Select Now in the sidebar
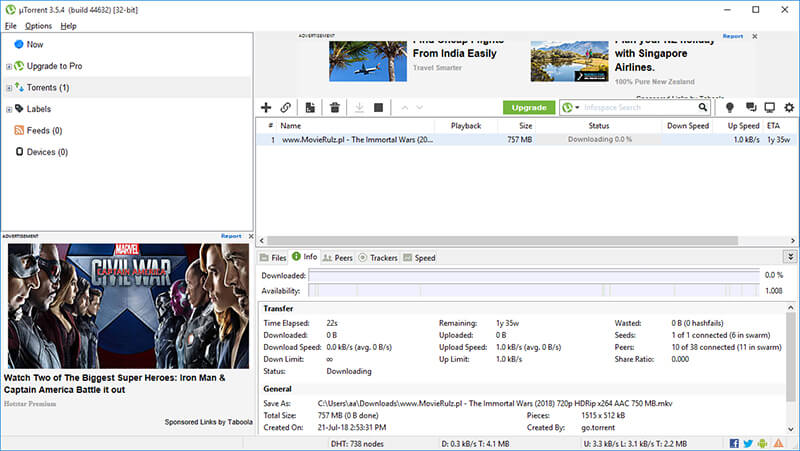Viewport: 800px width, 451px height. click(x=29, y=44)
